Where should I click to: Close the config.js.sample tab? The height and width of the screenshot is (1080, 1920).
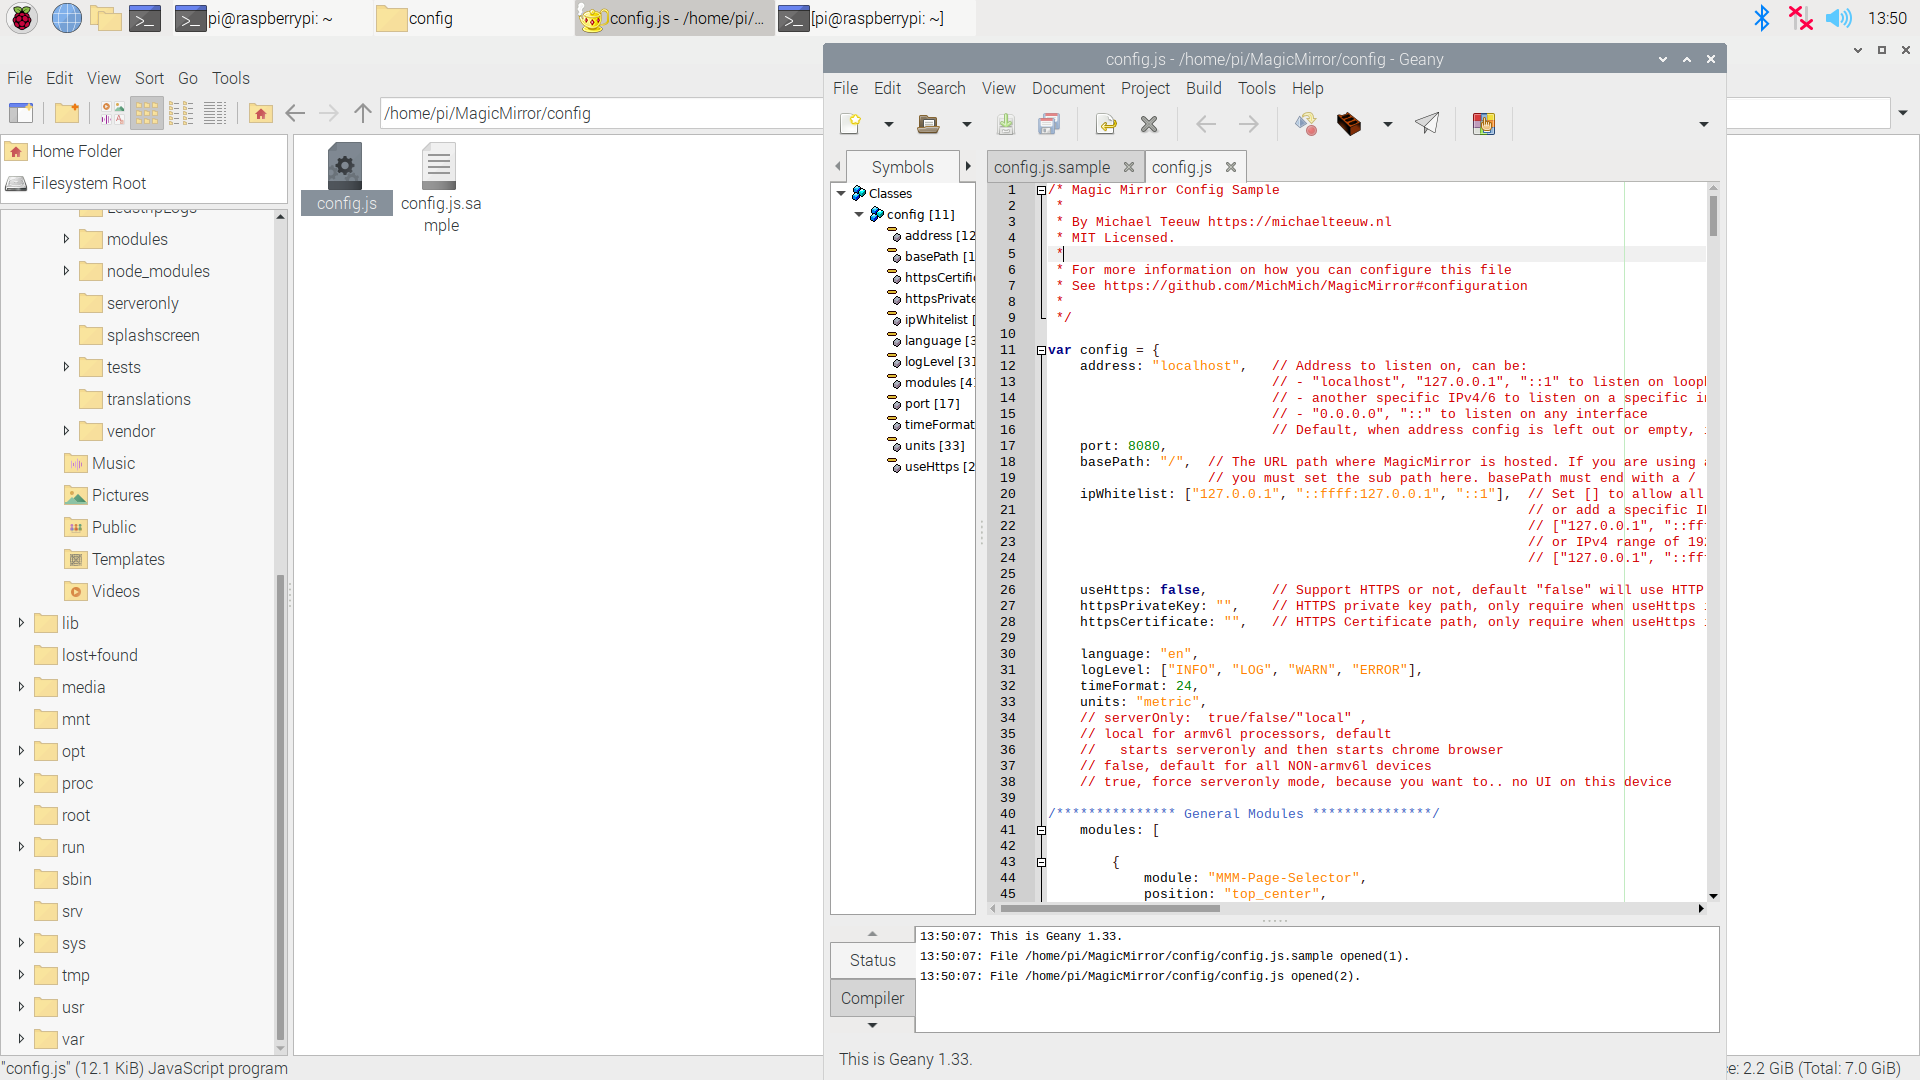1129,167
